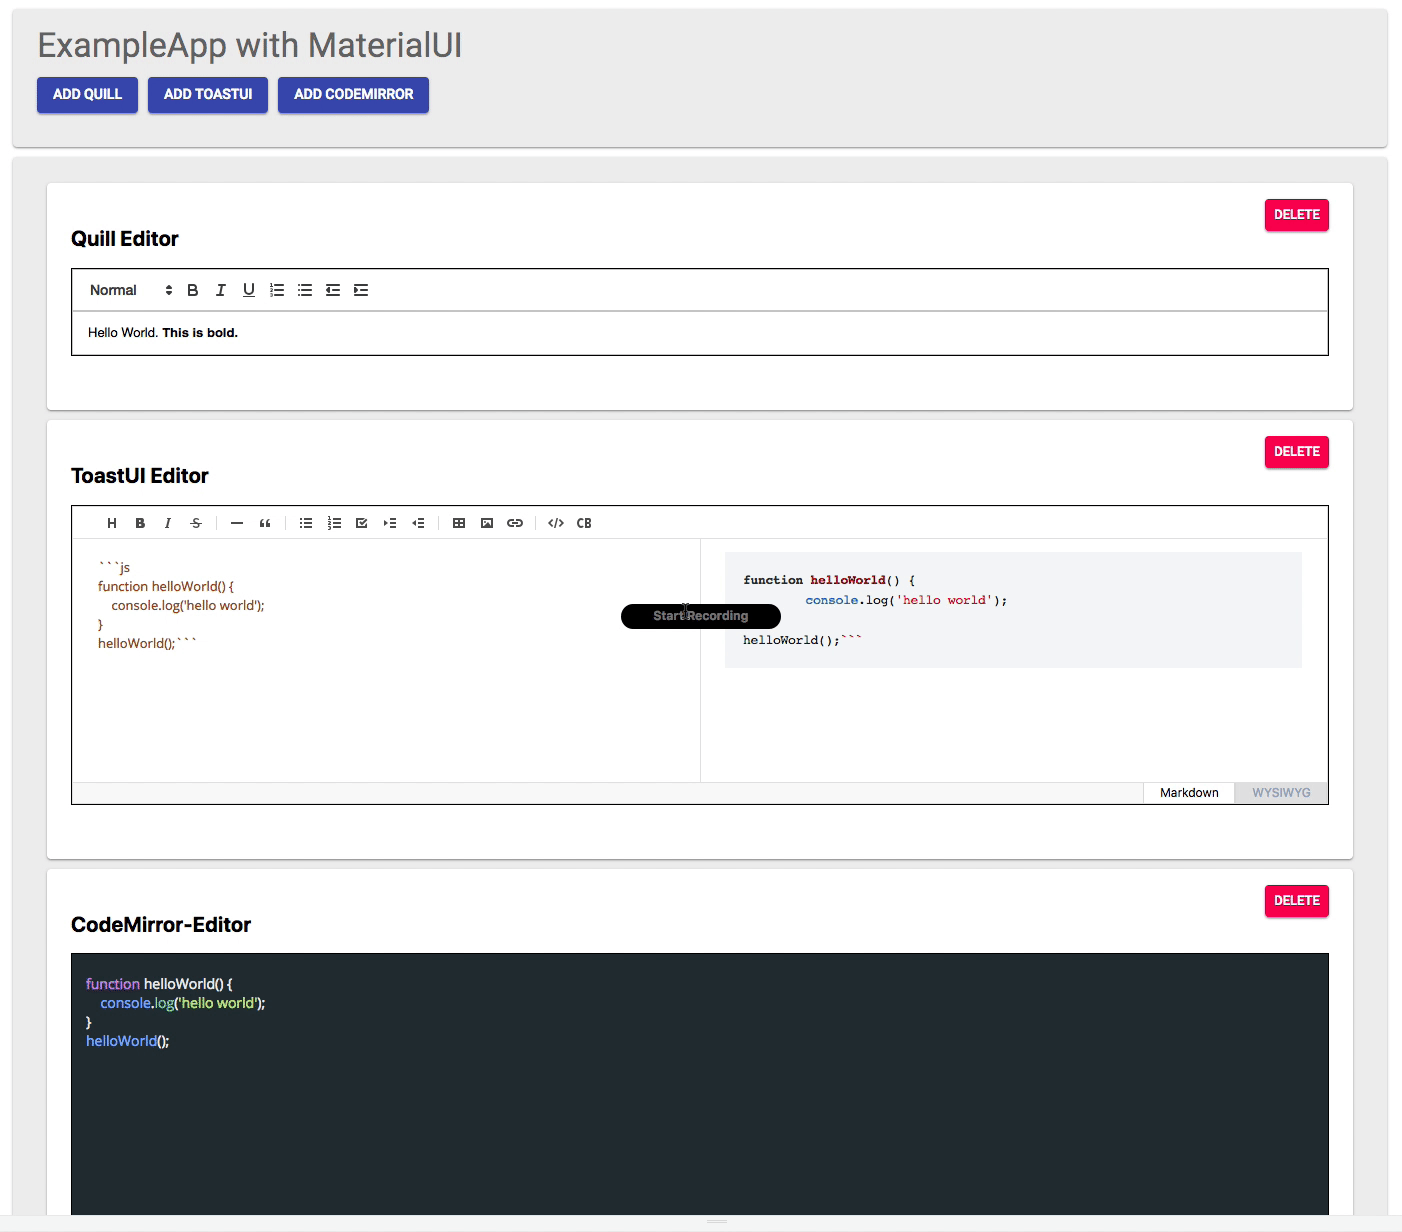Click the 'CodeMirror-Editor' heading text

pos(161,925)
